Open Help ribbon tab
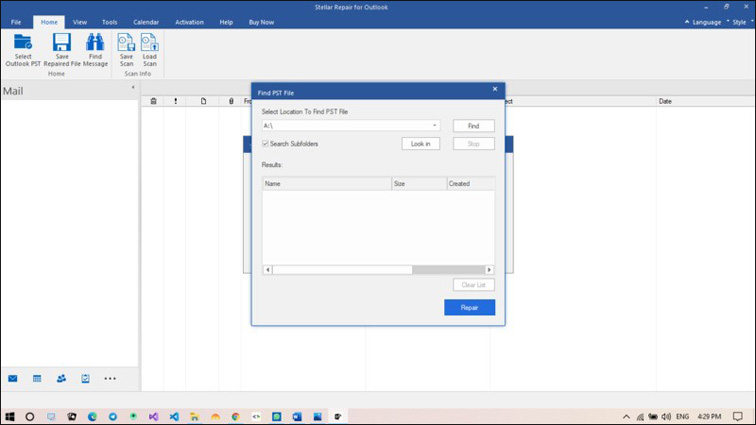Viewport: 756px width, 425px height. coord(226,22)
